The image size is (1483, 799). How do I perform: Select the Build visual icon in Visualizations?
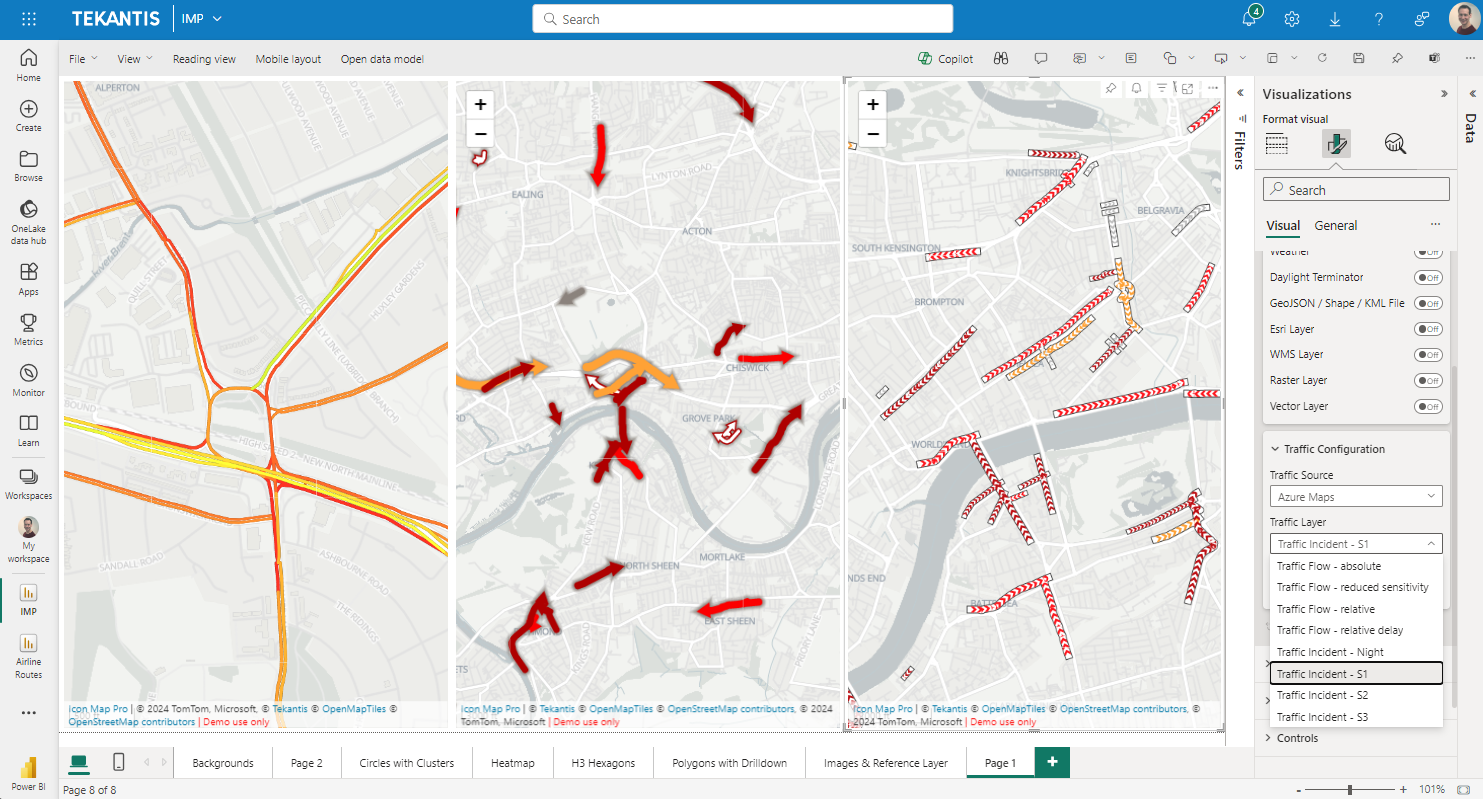click(x=1277, y=144)
